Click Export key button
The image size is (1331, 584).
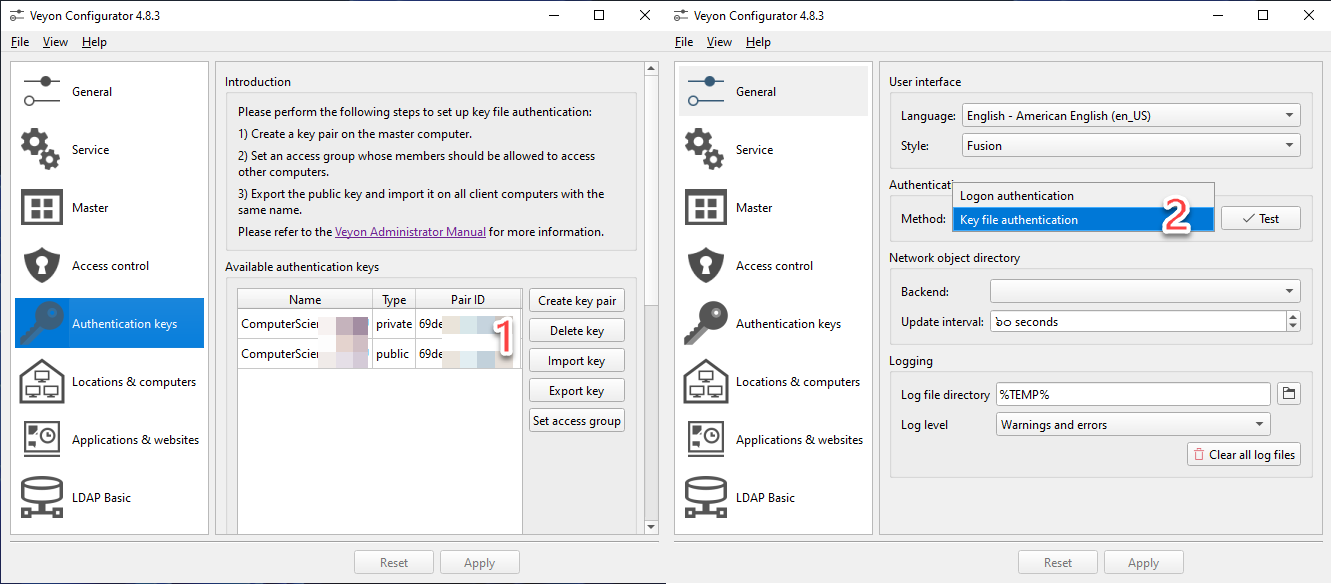coord(577,391)
